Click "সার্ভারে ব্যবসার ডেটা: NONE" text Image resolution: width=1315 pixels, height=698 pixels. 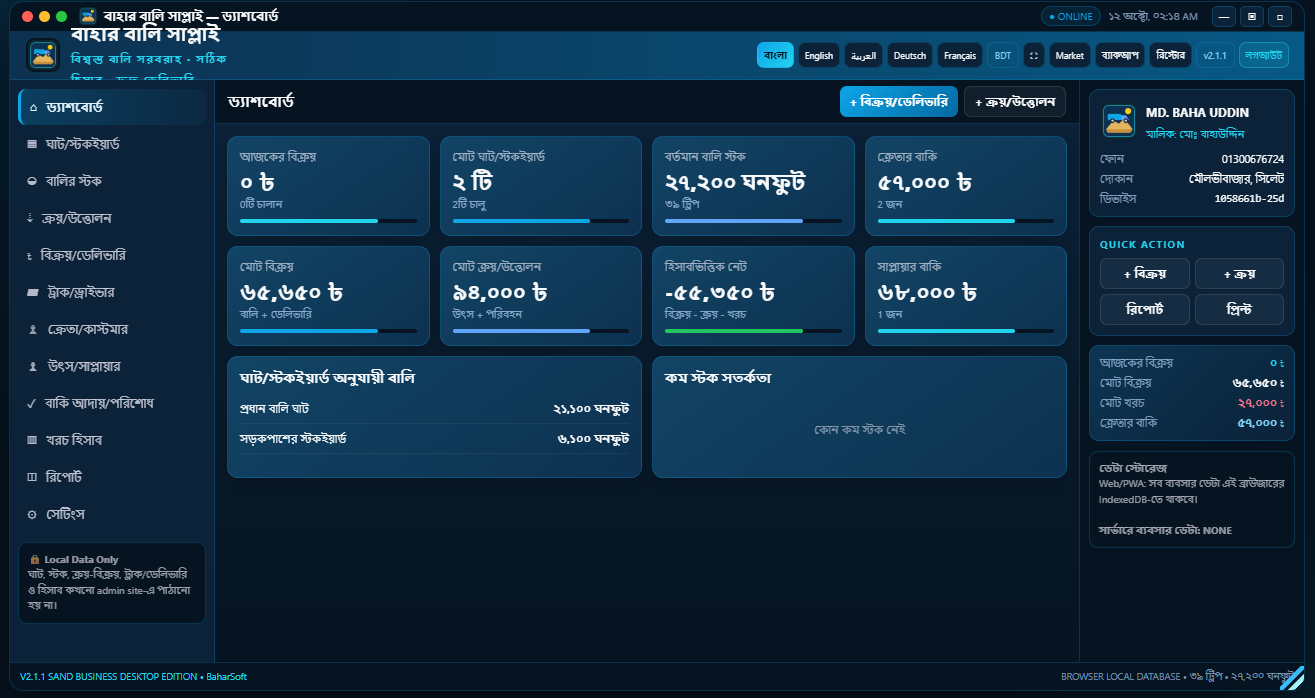(1165, 530)
